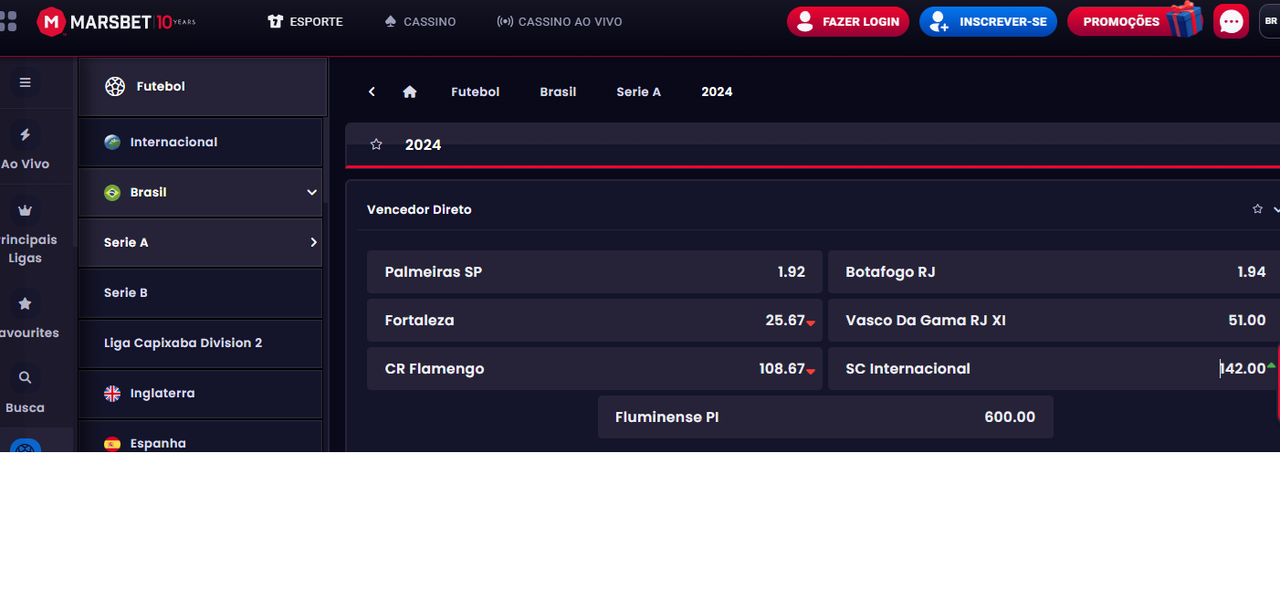The height and width of the screenshot is (592, 1280).
Task: Click the promotions gift box icon
Action: [x=1185, y=19]
